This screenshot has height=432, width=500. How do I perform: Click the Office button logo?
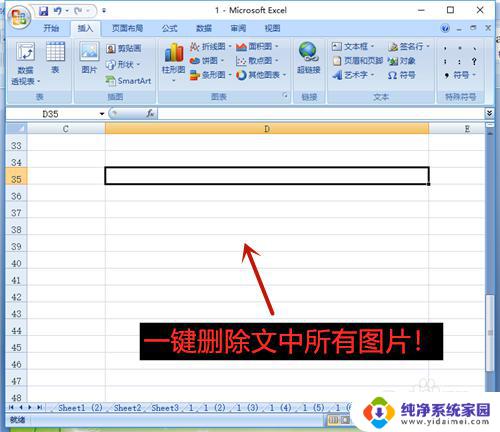click(19, 16)
